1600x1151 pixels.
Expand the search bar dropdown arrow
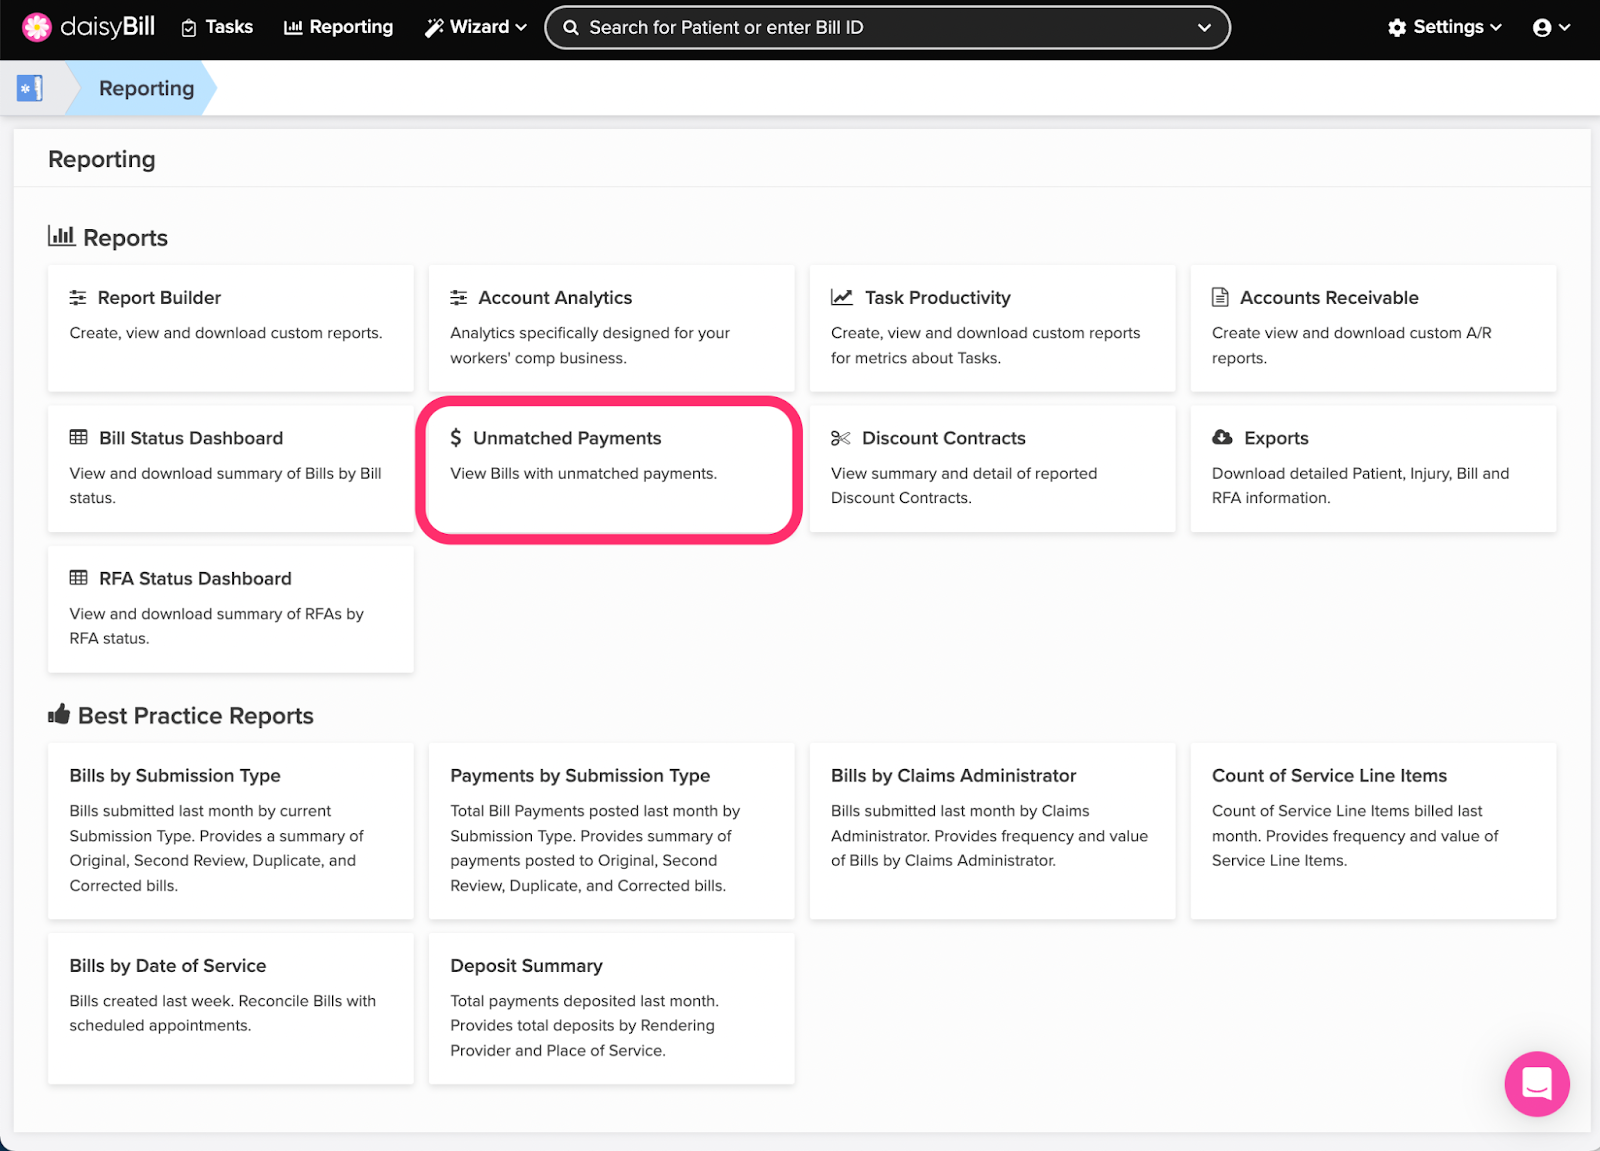pos(1204,27)
